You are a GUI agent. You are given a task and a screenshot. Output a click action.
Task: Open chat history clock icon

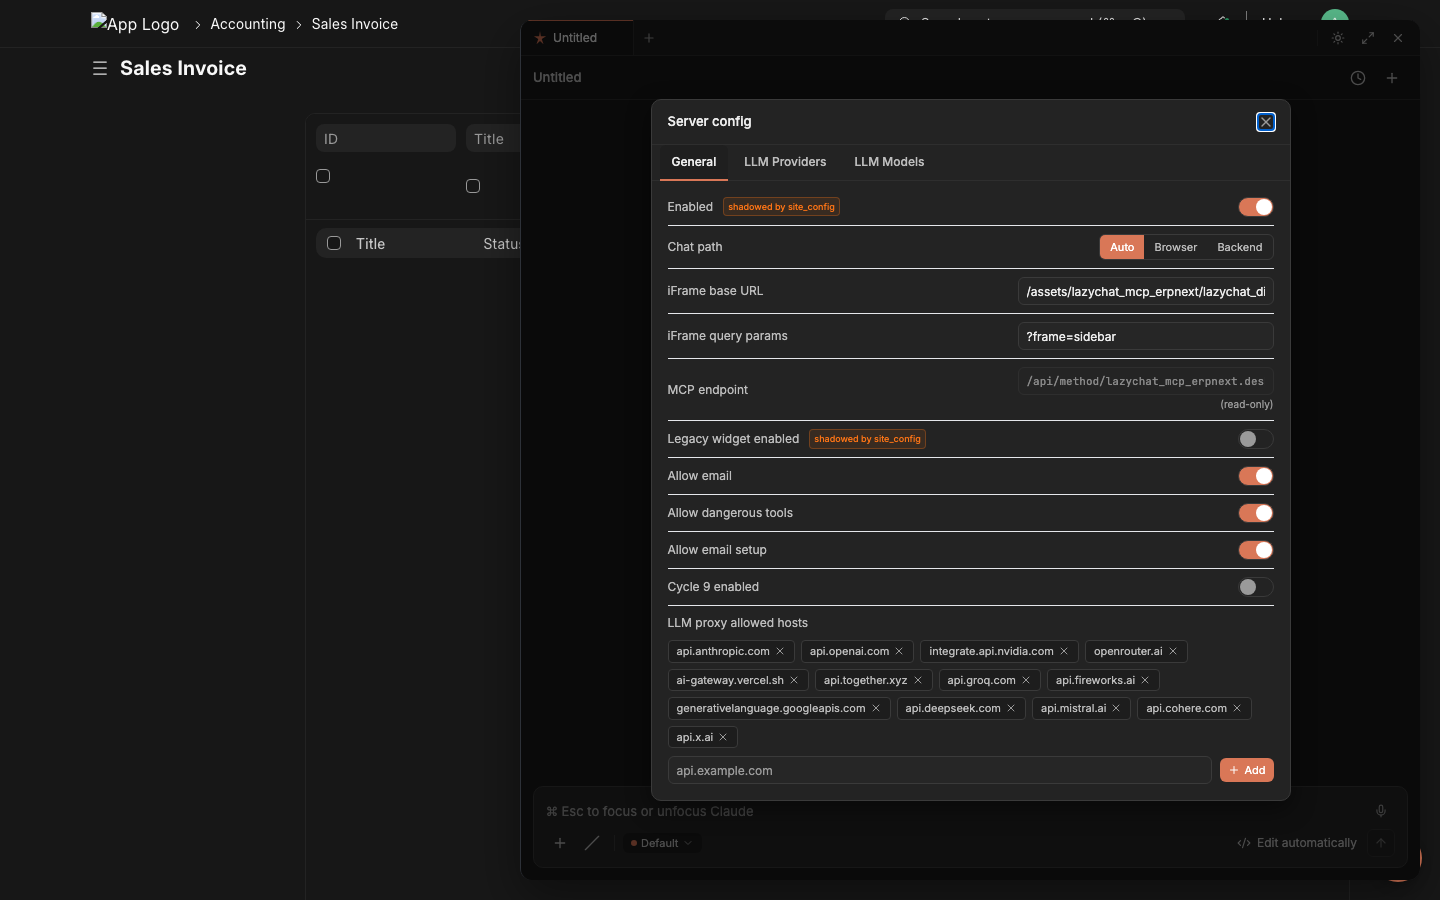(x=1358, y=78)
